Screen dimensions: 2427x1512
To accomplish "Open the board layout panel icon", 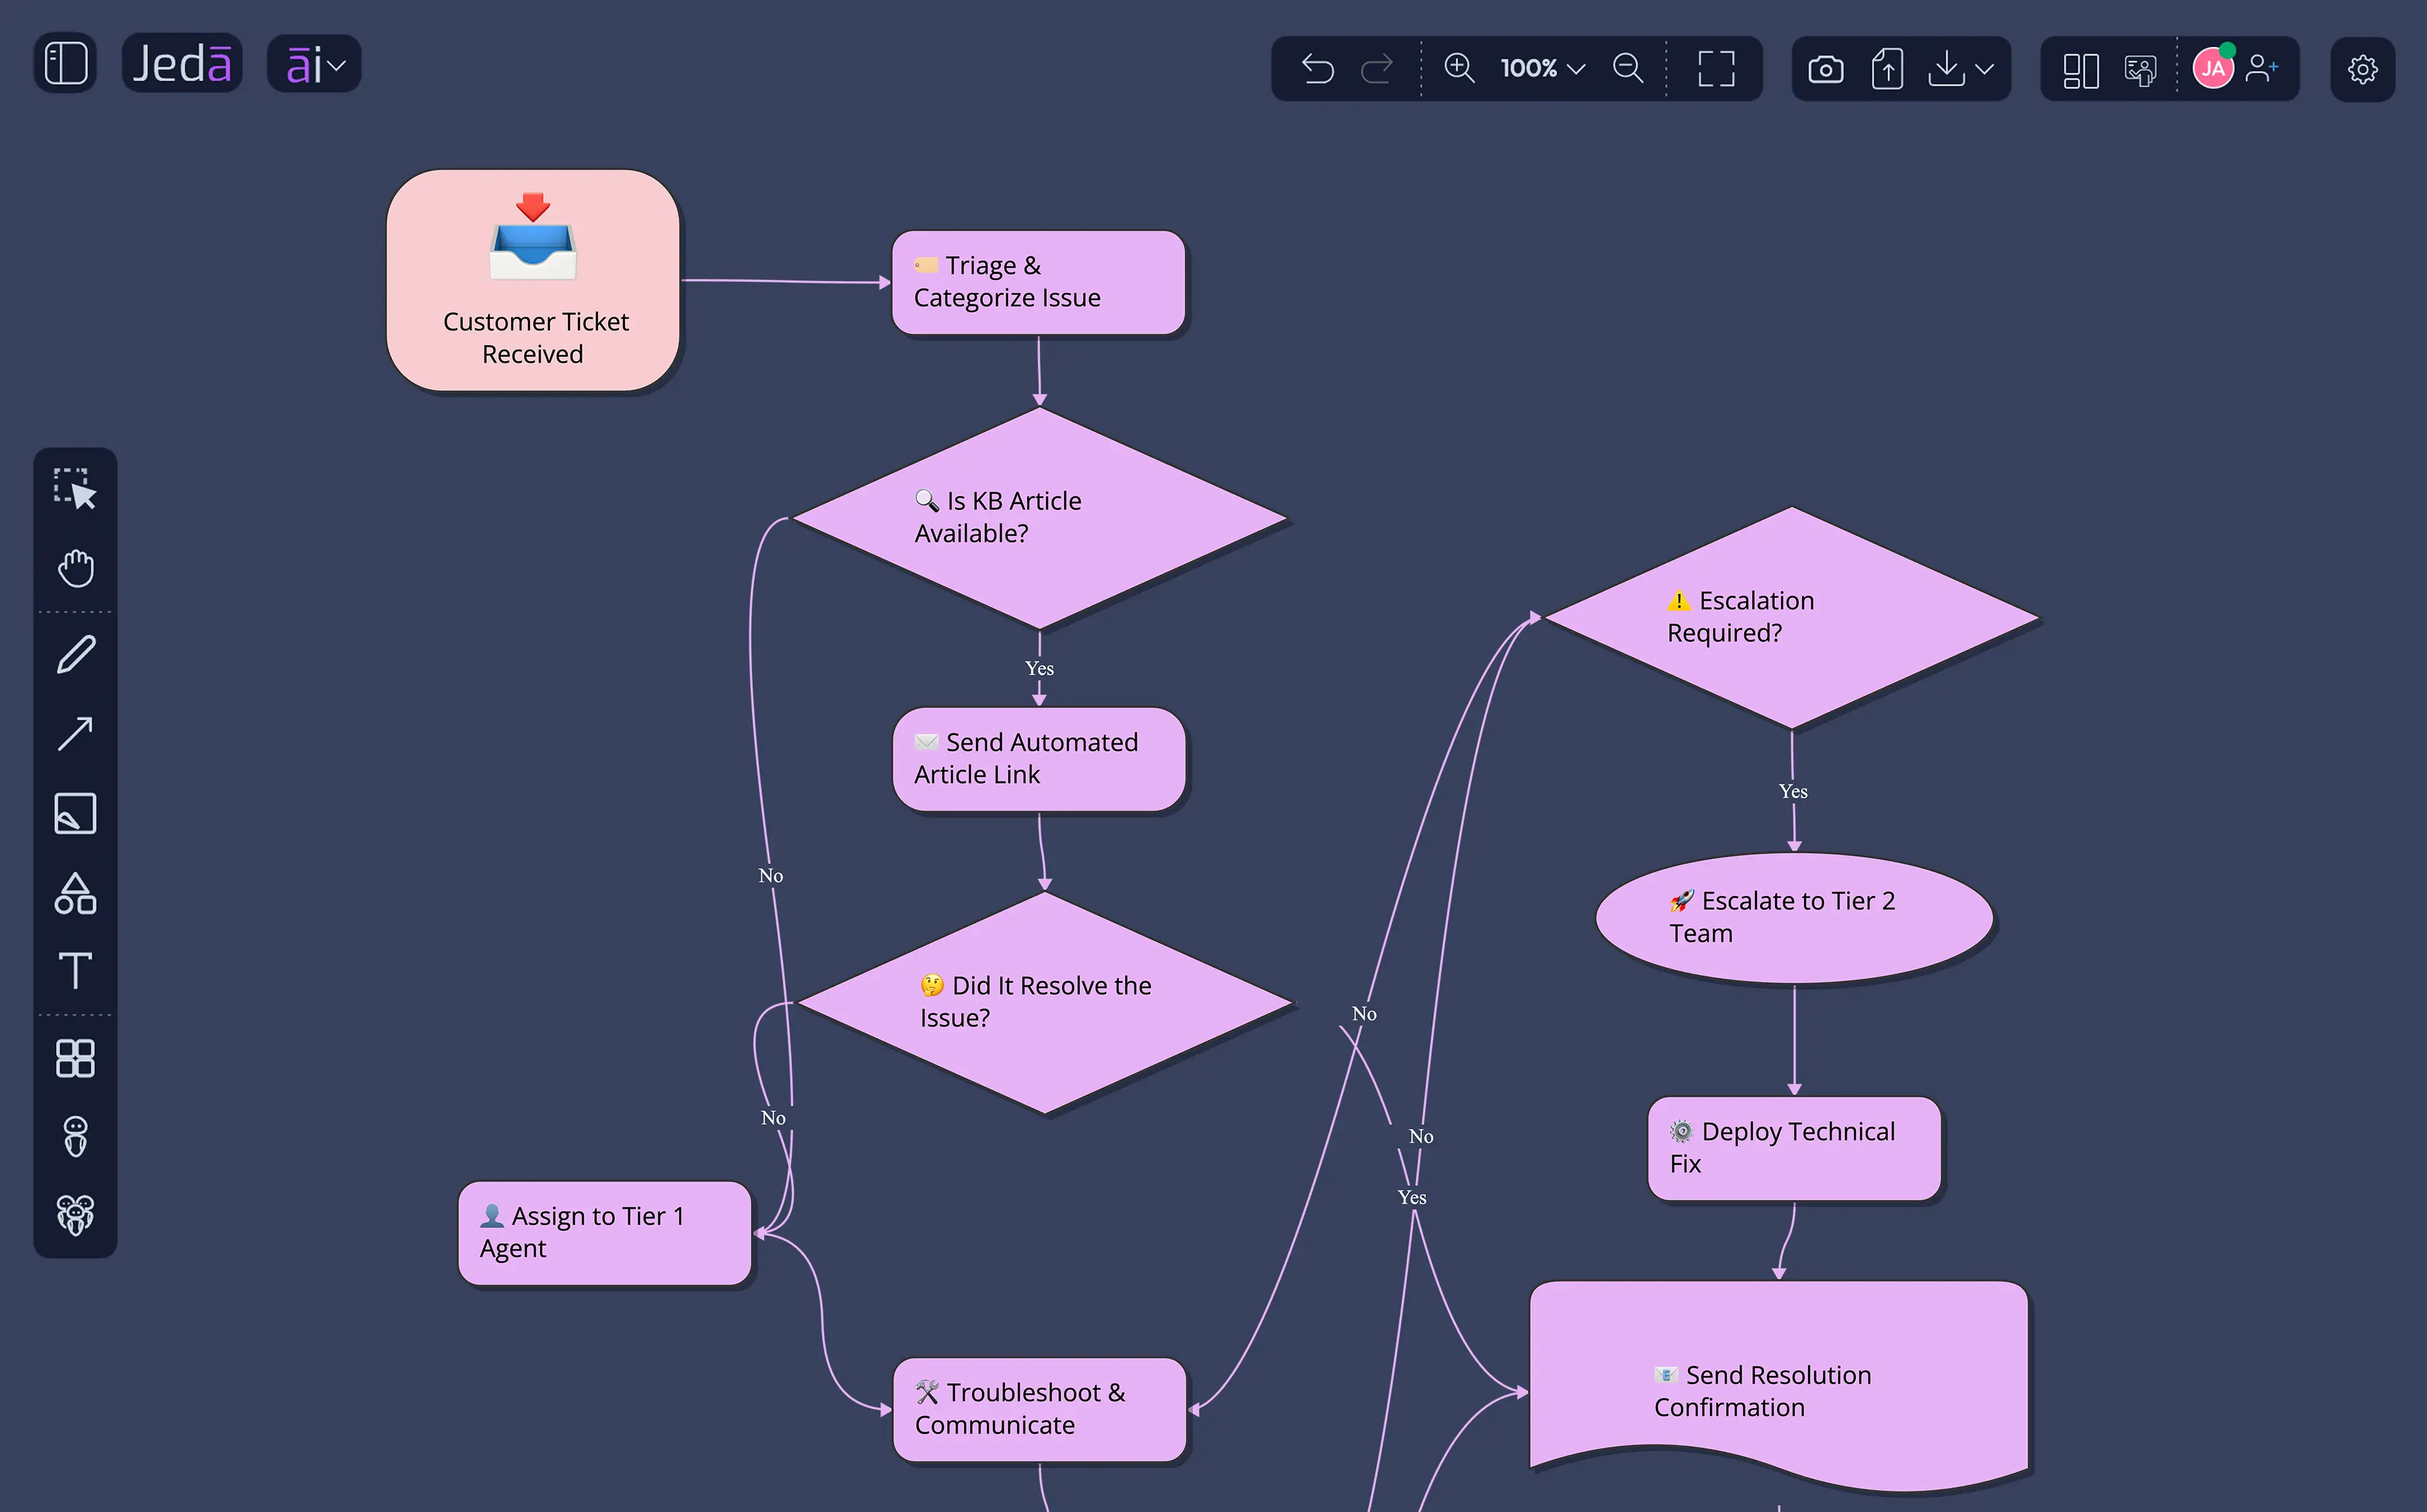I will point(2081,70).
